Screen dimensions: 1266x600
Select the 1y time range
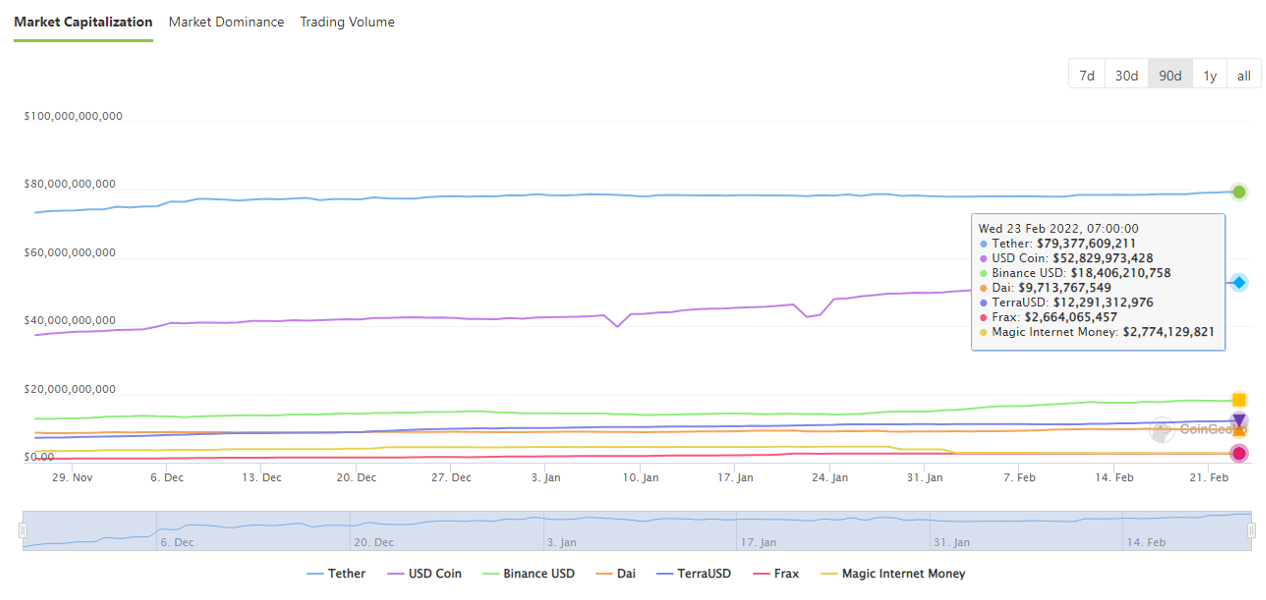tap(1209, 75)
